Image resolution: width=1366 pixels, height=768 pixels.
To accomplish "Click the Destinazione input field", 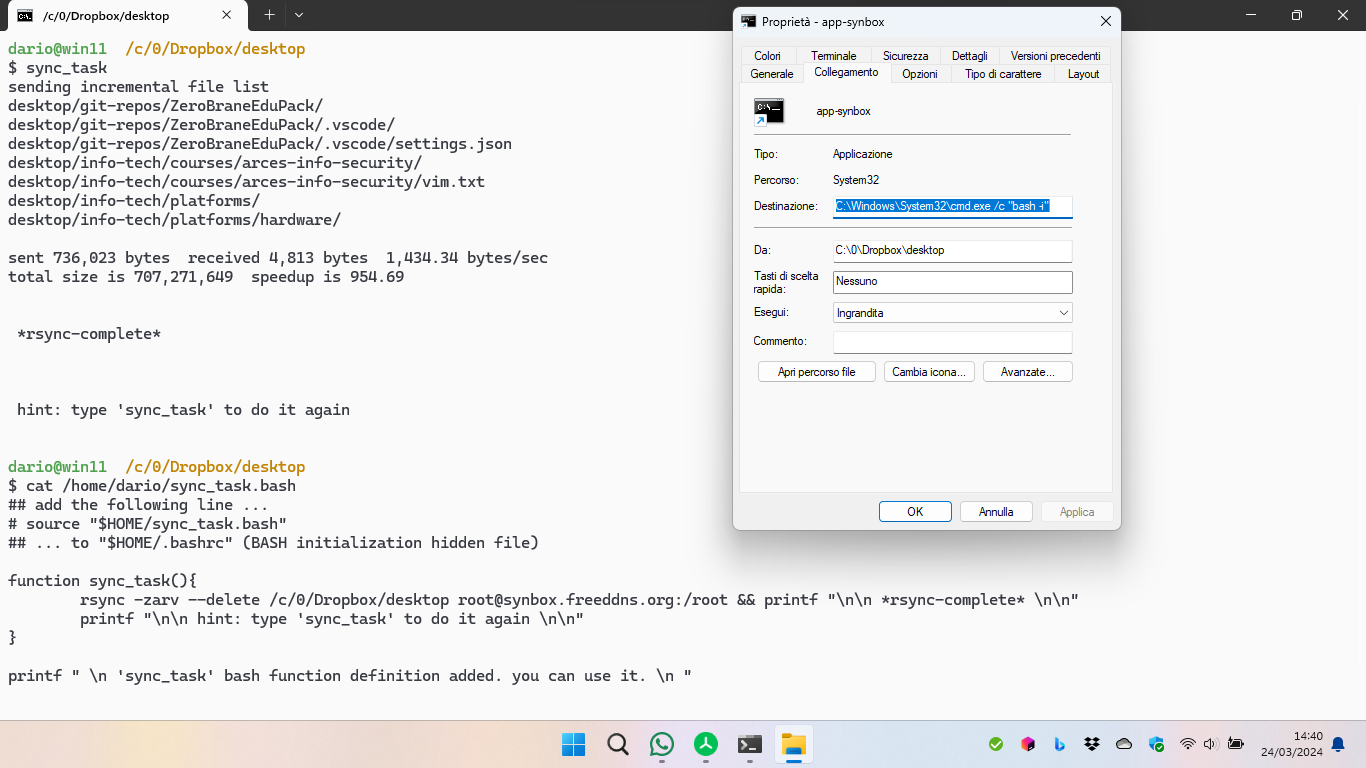I will click(x=953, y=207).
